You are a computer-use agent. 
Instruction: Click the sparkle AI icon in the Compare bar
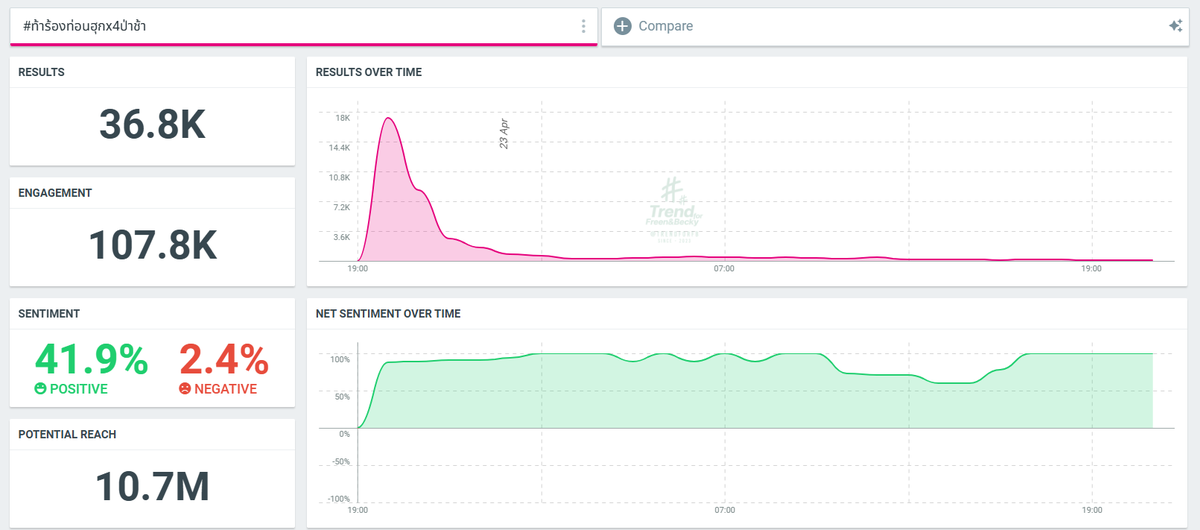pos(1175,26)
